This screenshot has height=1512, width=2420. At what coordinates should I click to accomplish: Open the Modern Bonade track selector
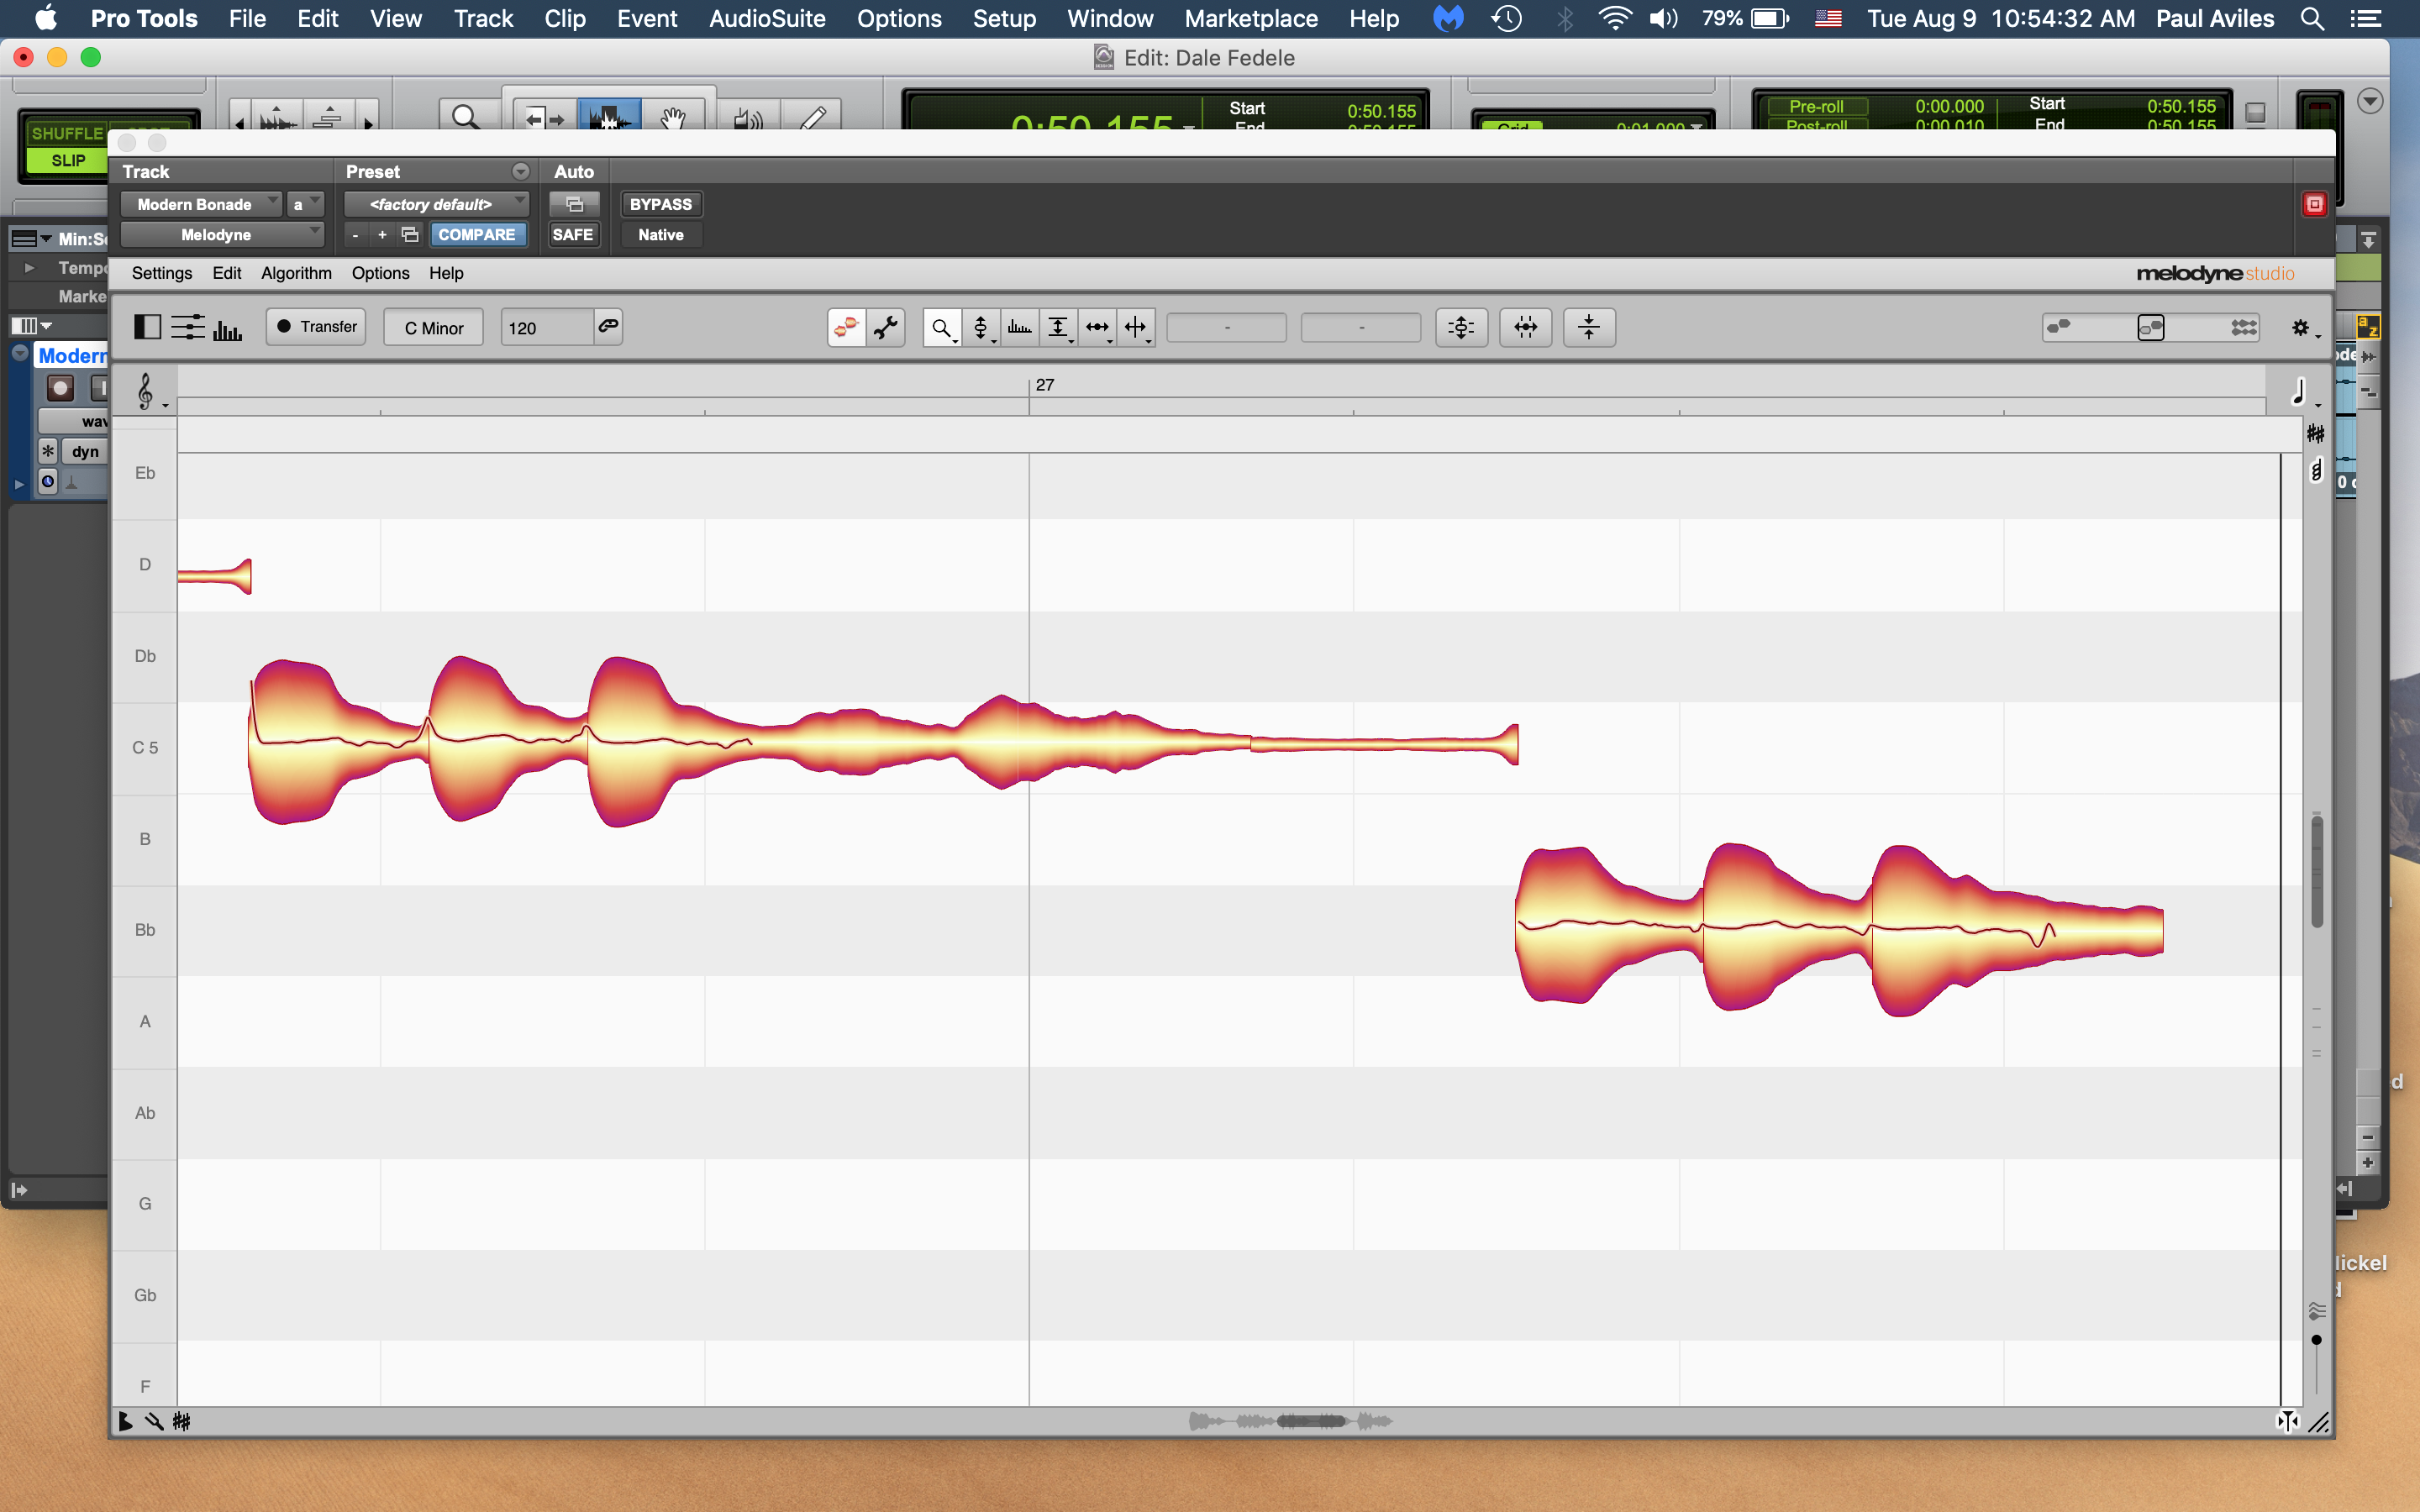(x=200, y=204)
